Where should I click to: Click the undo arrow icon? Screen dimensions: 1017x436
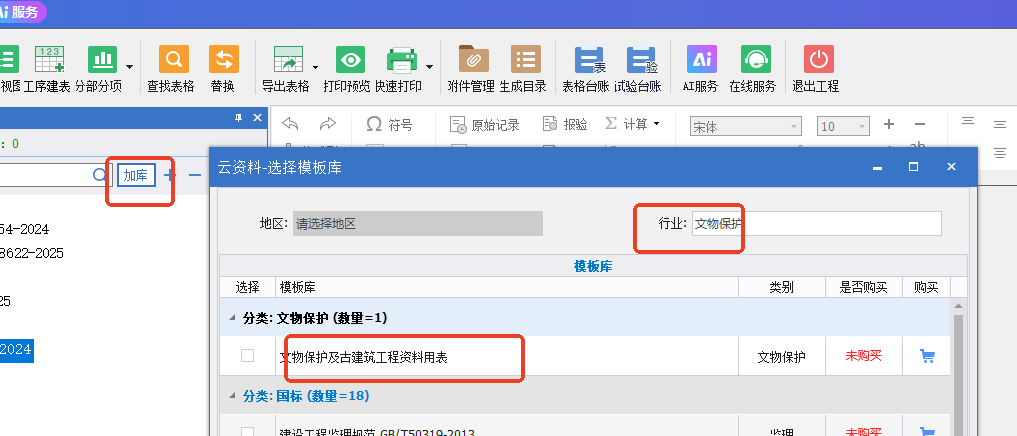pyautogui.click(x=290, y=124)
